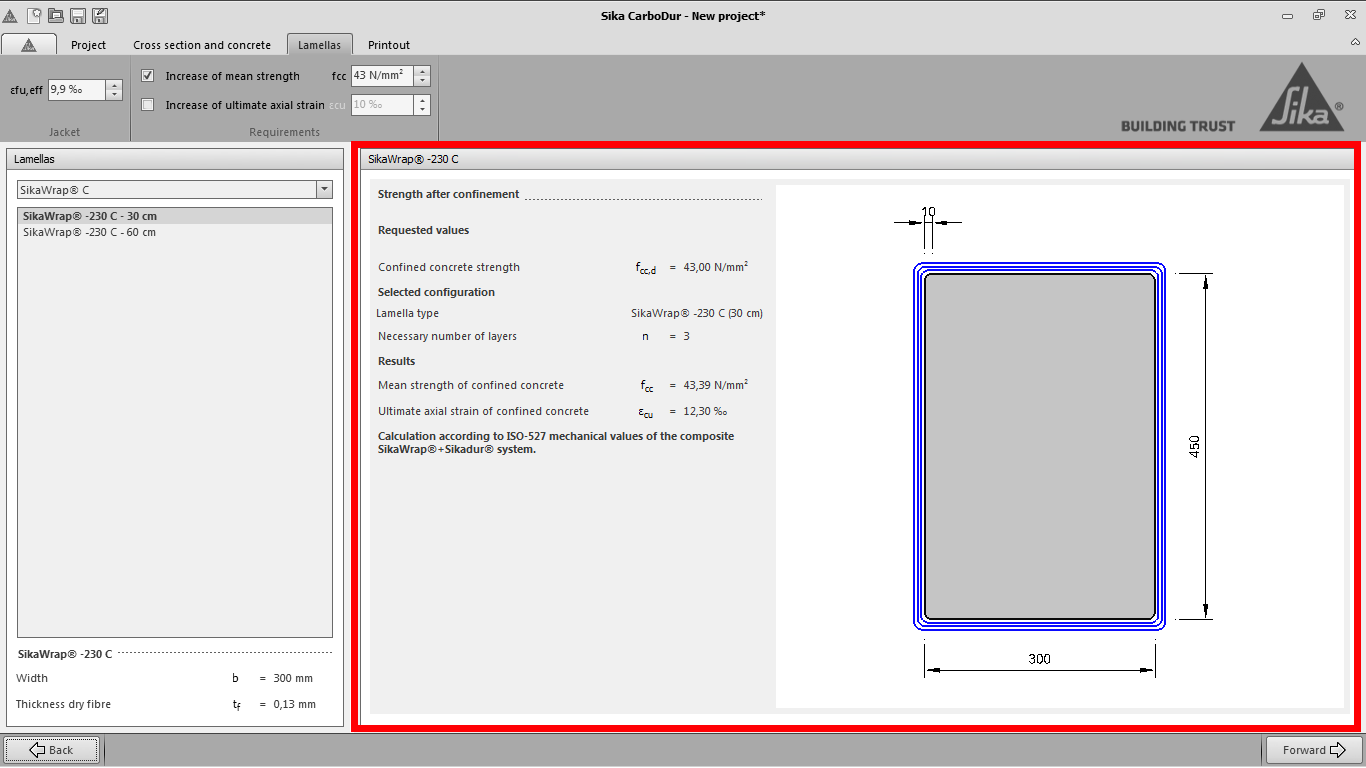Image resolution: width=1366 pixels, height=768 pixels.
Task: Select SikaWrap® -230 C - 30 cm lamella
Action: [x=175, y=216]
